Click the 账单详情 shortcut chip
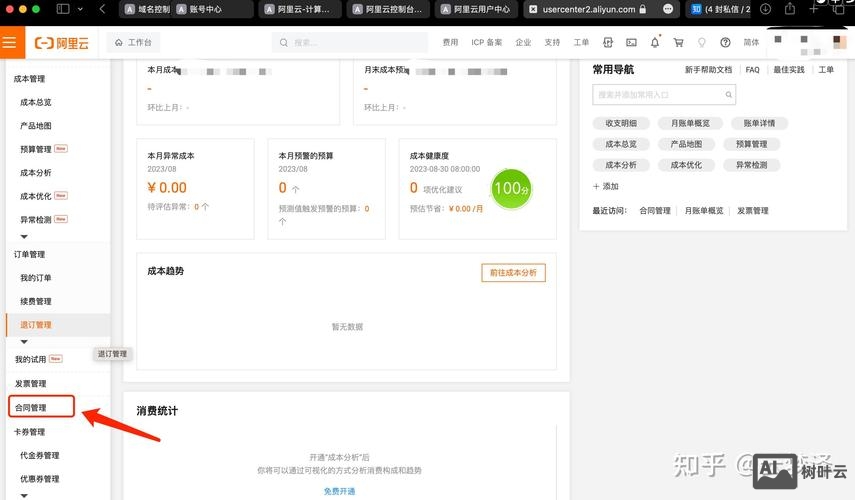Image resolution: width=855 pixels, height=500 pixels. [759, 123]
